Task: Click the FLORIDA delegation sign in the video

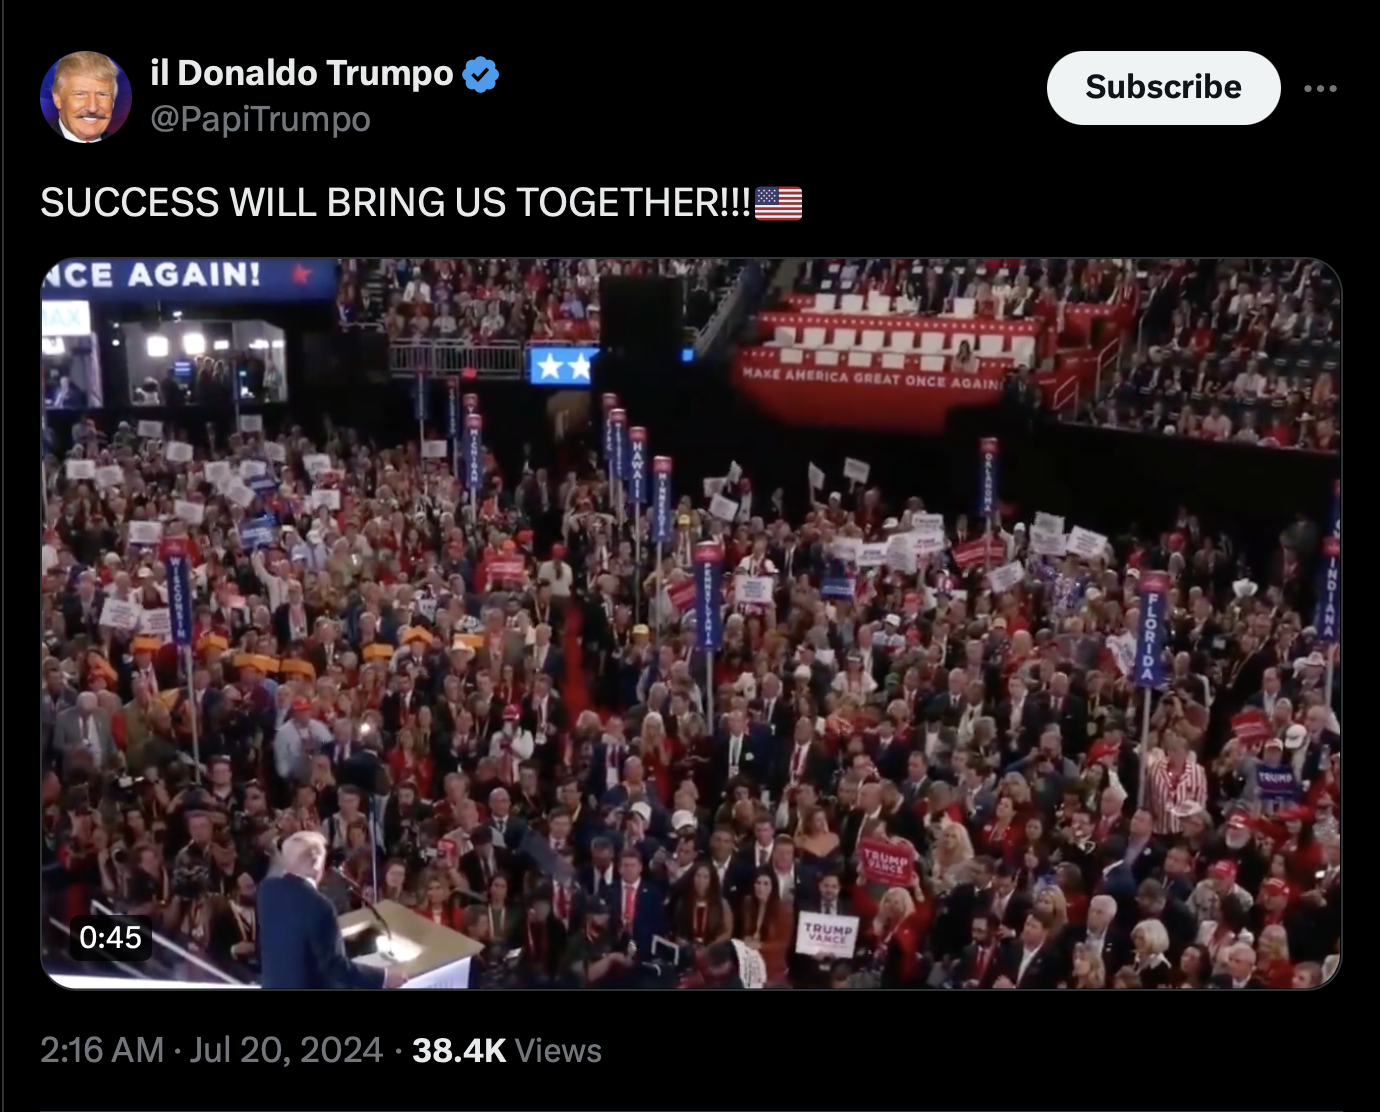Action: click(x=1150, y=632)
